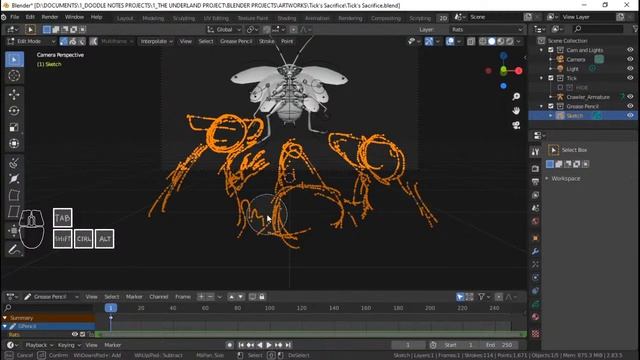
Task: Select the Shear tool
Action: (14, 211)
